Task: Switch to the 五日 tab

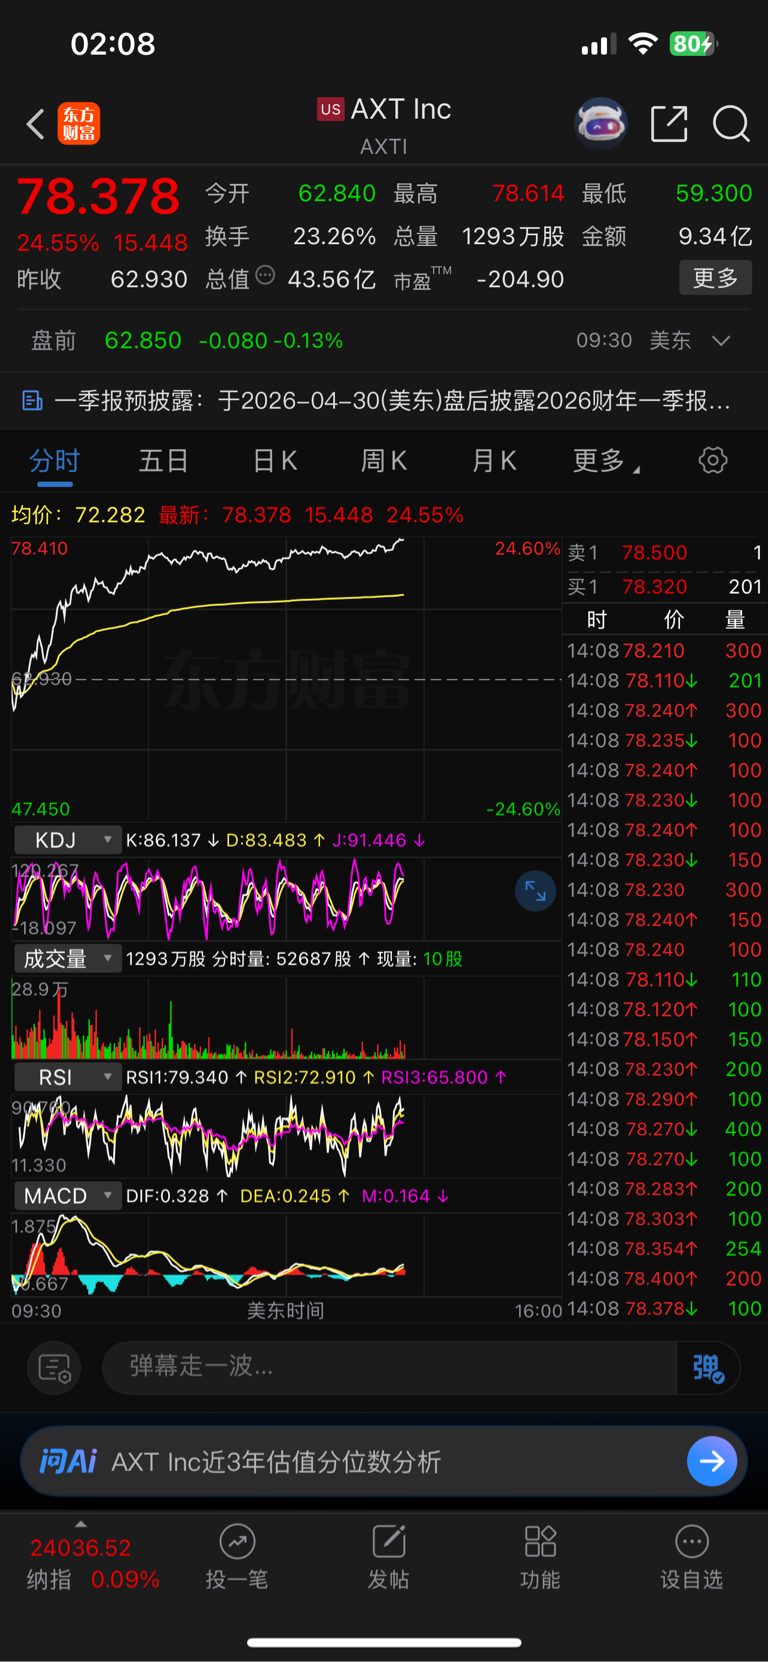Action: (x=163, y=460)
